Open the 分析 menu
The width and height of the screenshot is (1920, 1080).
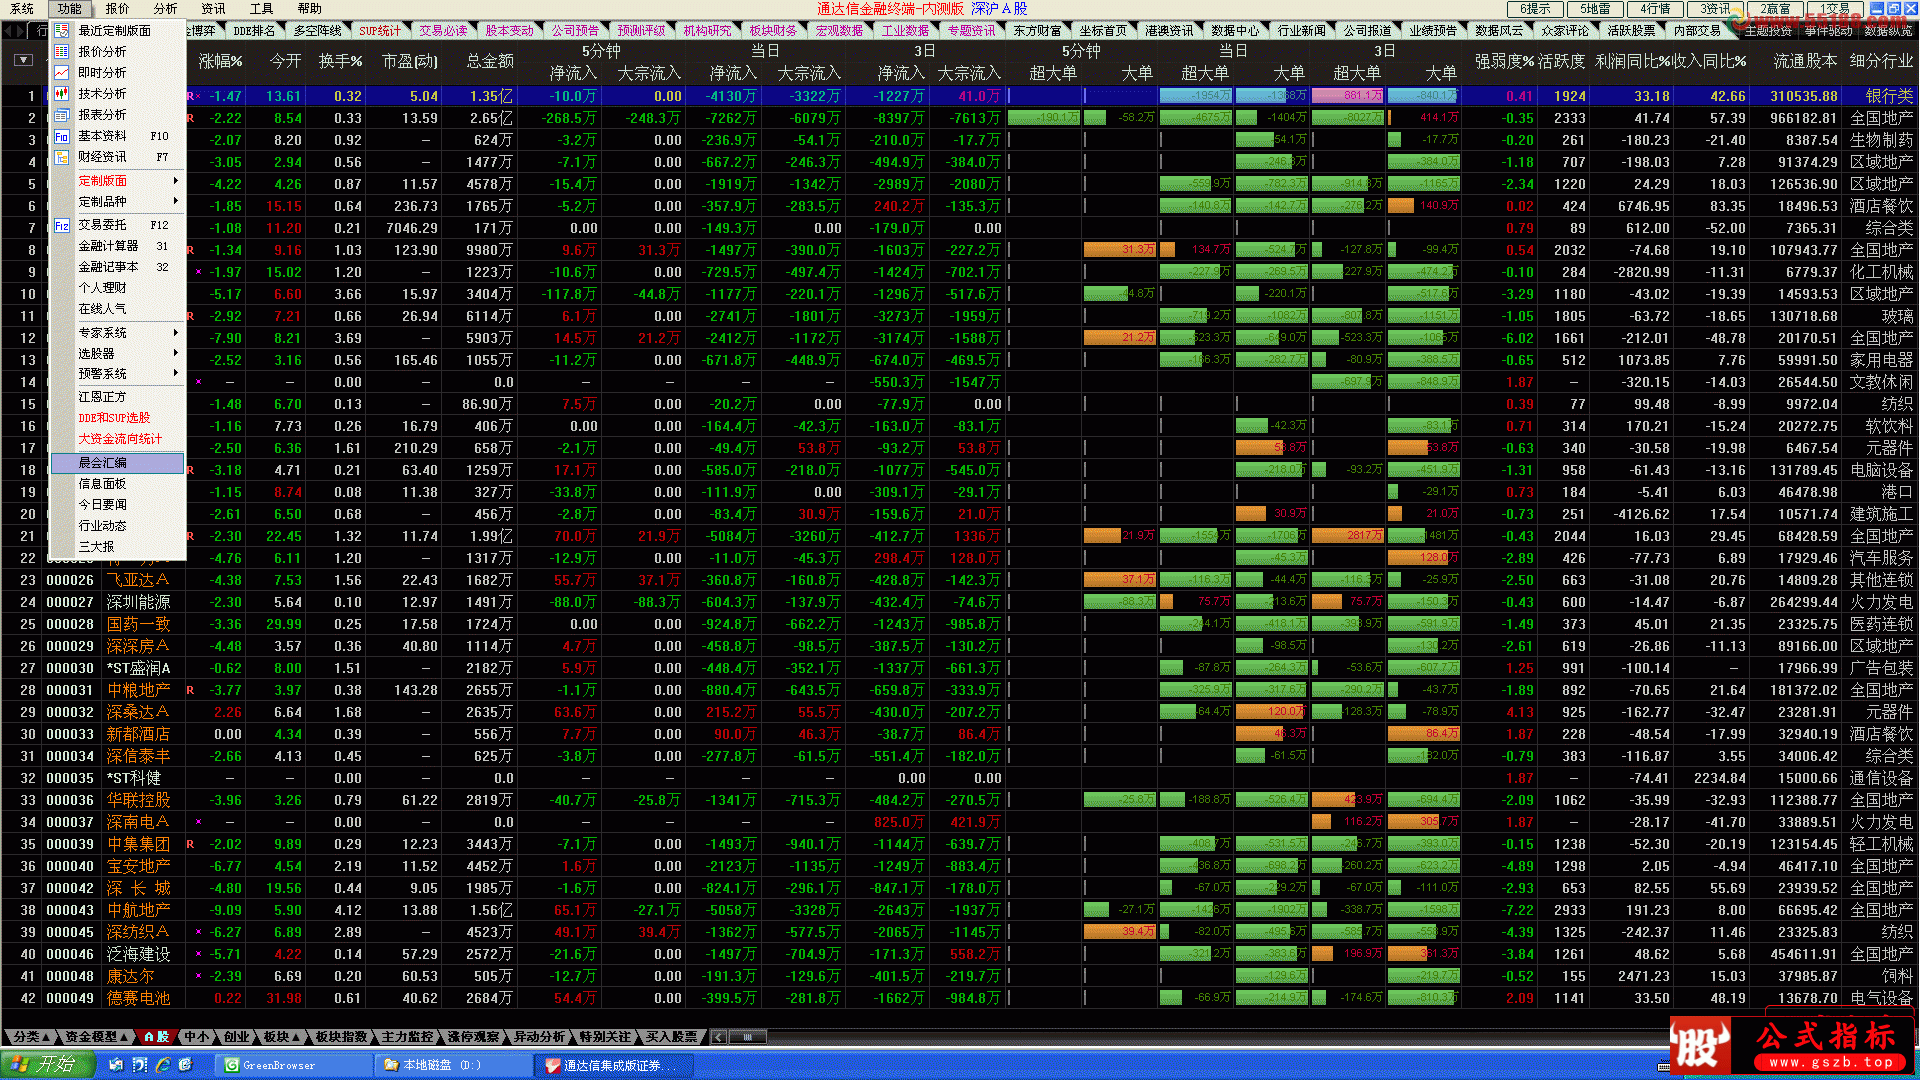click(x=166, y=8)
